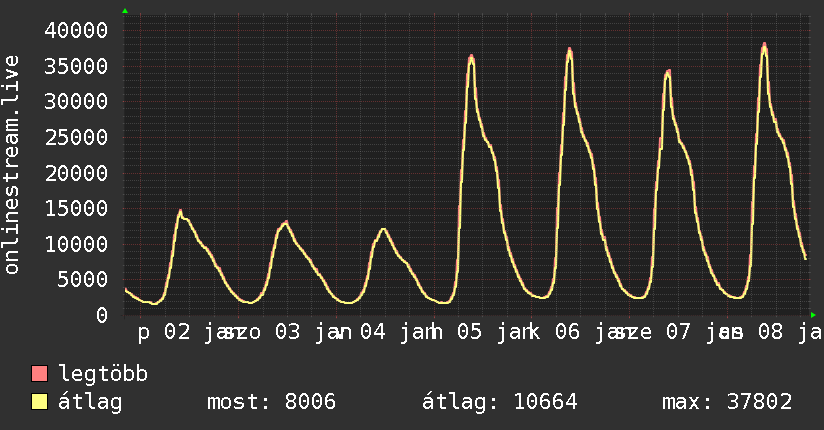Click the 03 date label on x-axis
The height and width of the screenshot is (430, 824).
(x=287, y=332)
